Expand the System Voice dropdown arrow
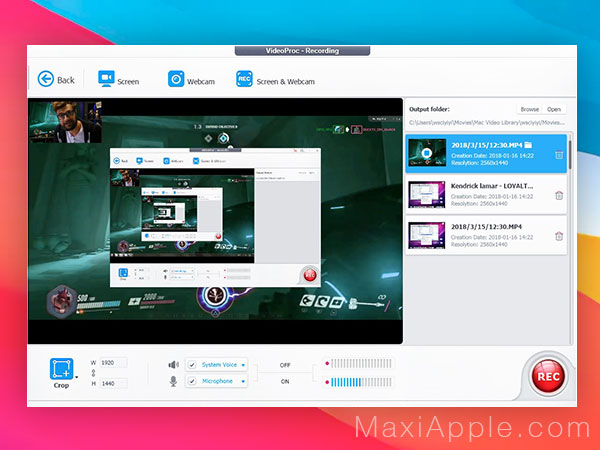 (243, 365)
